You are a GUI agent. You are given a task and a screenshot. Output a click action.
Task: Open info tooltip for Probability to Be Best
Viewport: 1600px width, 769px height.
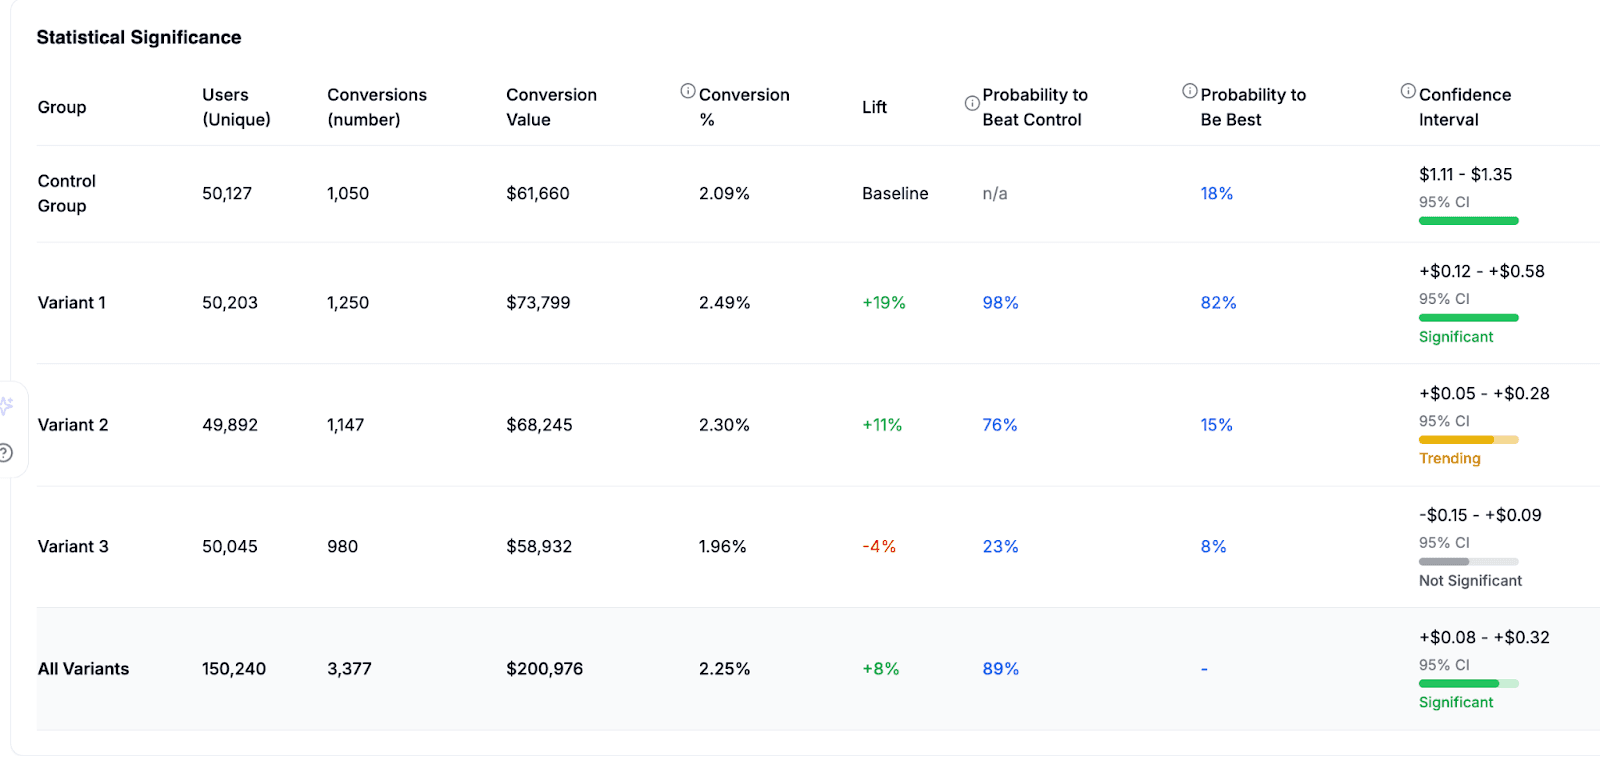tap(1190, 91)
